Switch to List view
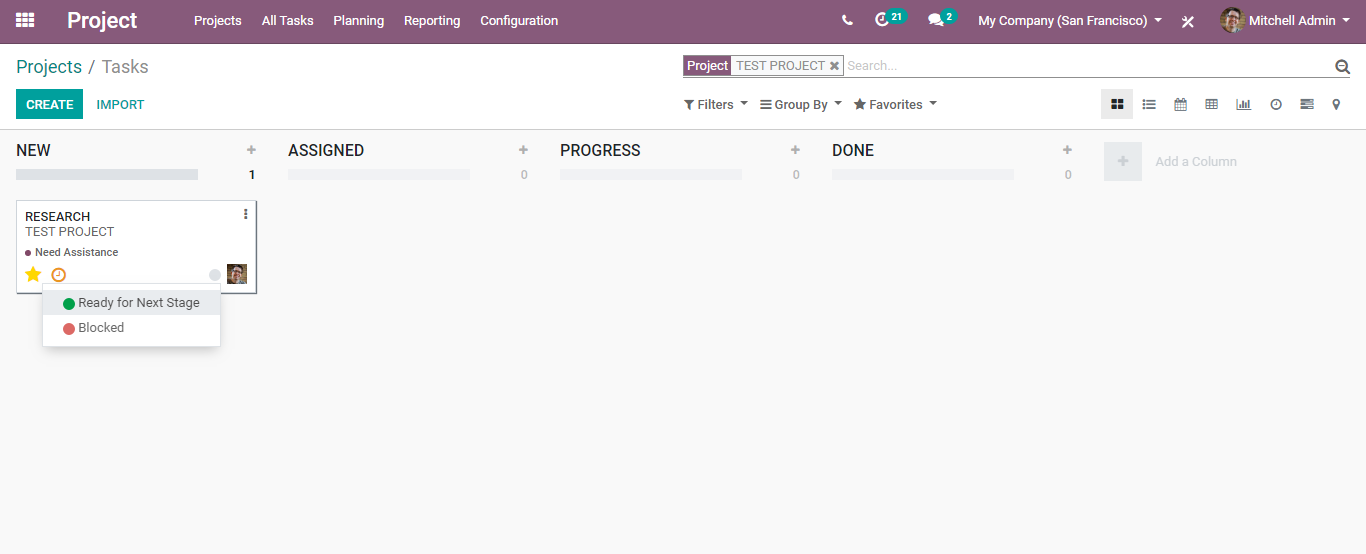 (1149, 104)
